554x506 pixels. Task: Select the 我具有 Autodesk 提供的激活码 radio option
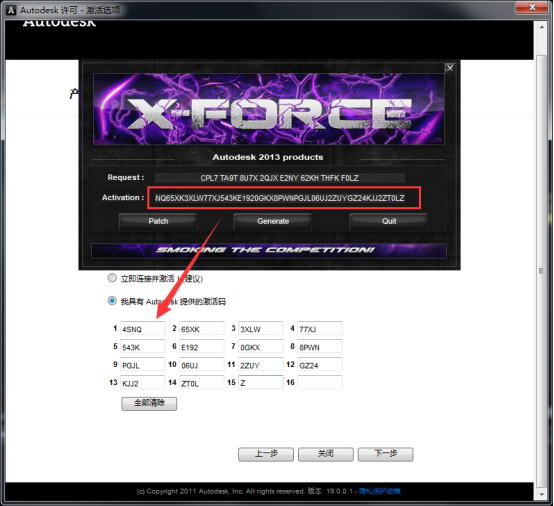(112, 301)
